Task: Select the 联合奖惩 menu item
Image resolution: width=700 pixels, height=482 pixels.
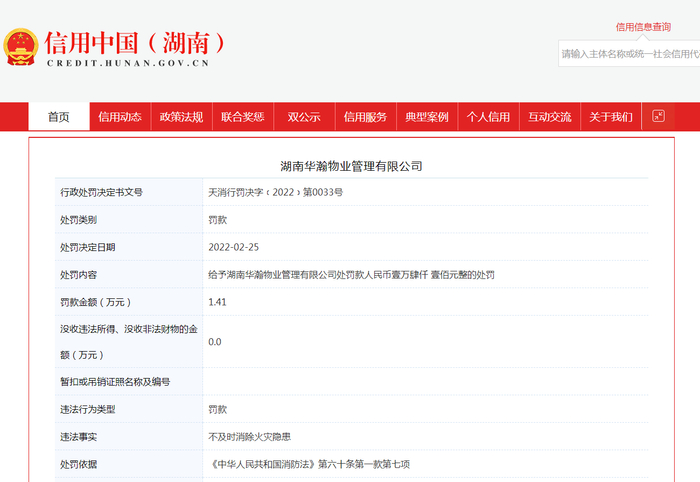Action: click(x=243, y=117)
